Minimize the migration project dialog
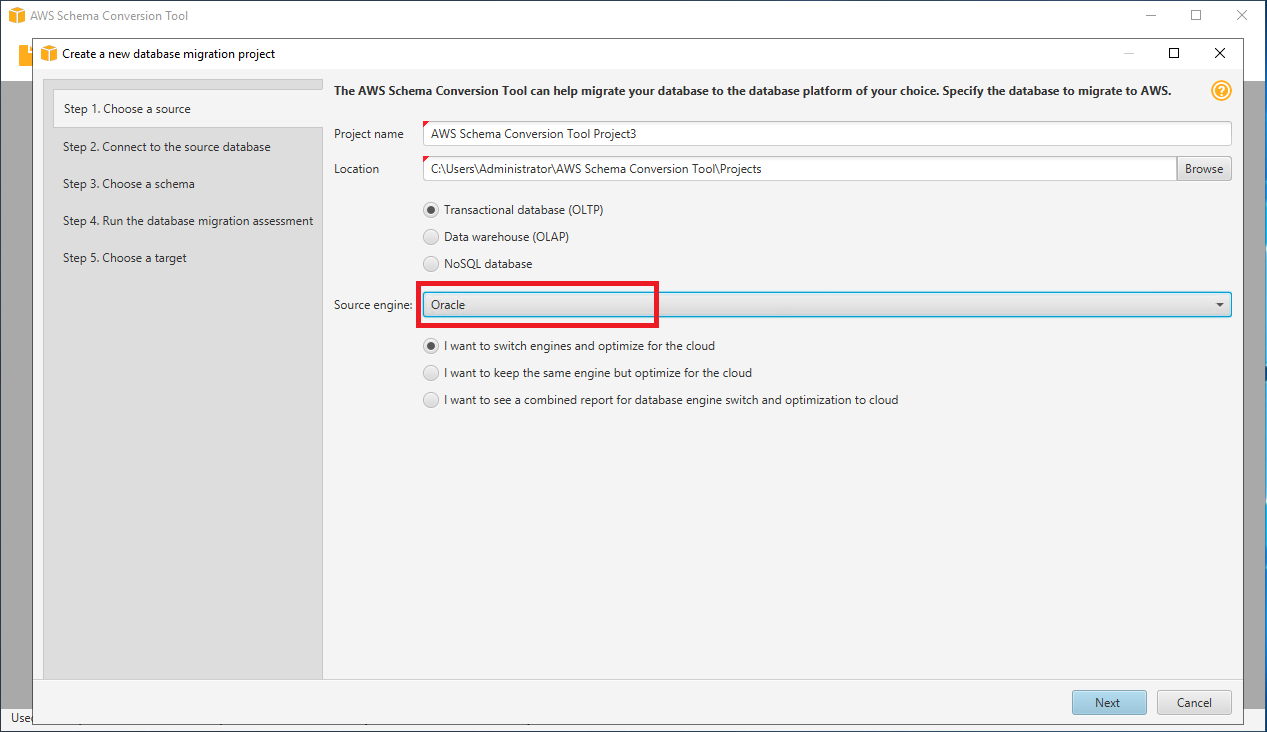1267x732 pixels. 1128,53
